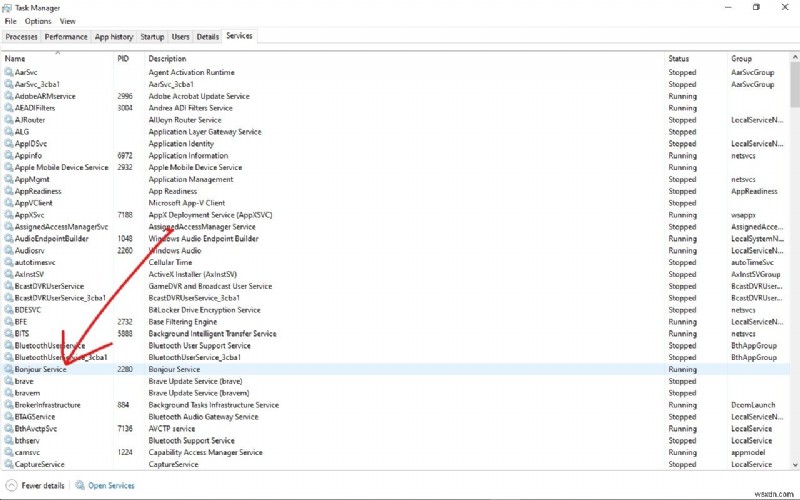The height and width of the screenshot is (500, 800).
Task: Click the BFE service icon
Action: point(9,322)
